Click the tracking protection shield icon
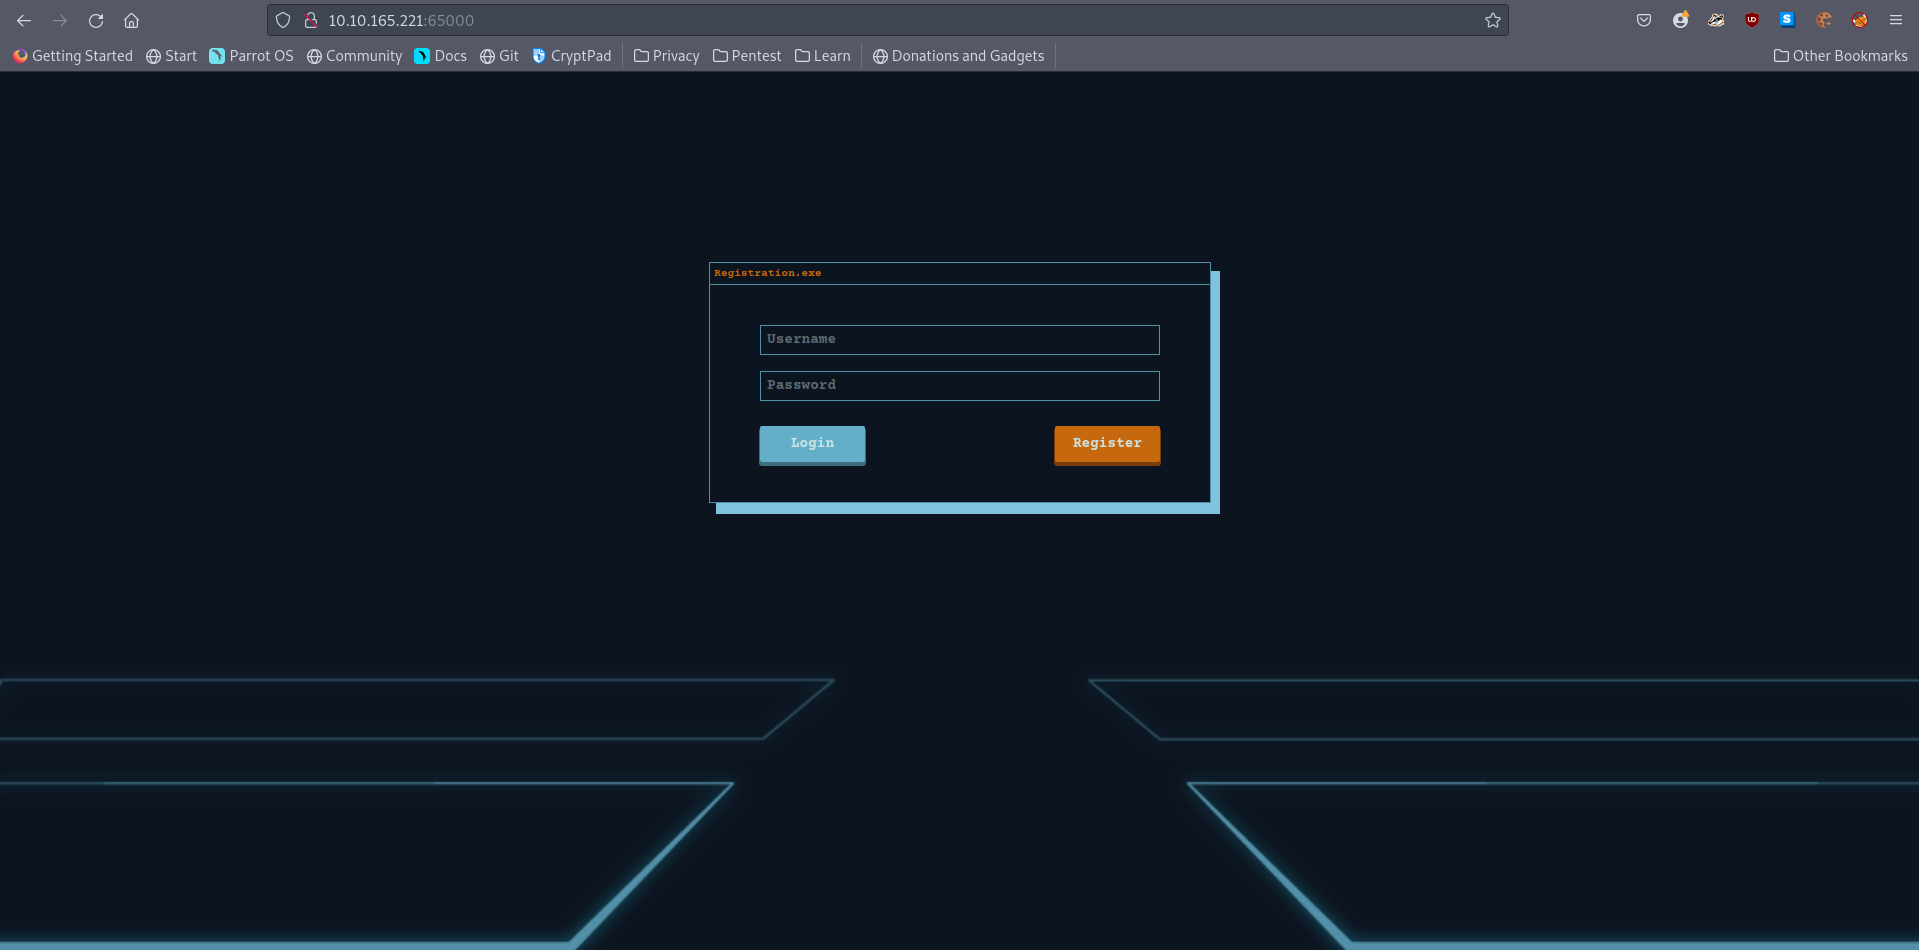This screenshot has height=950, width=1919. click(283, 20)
